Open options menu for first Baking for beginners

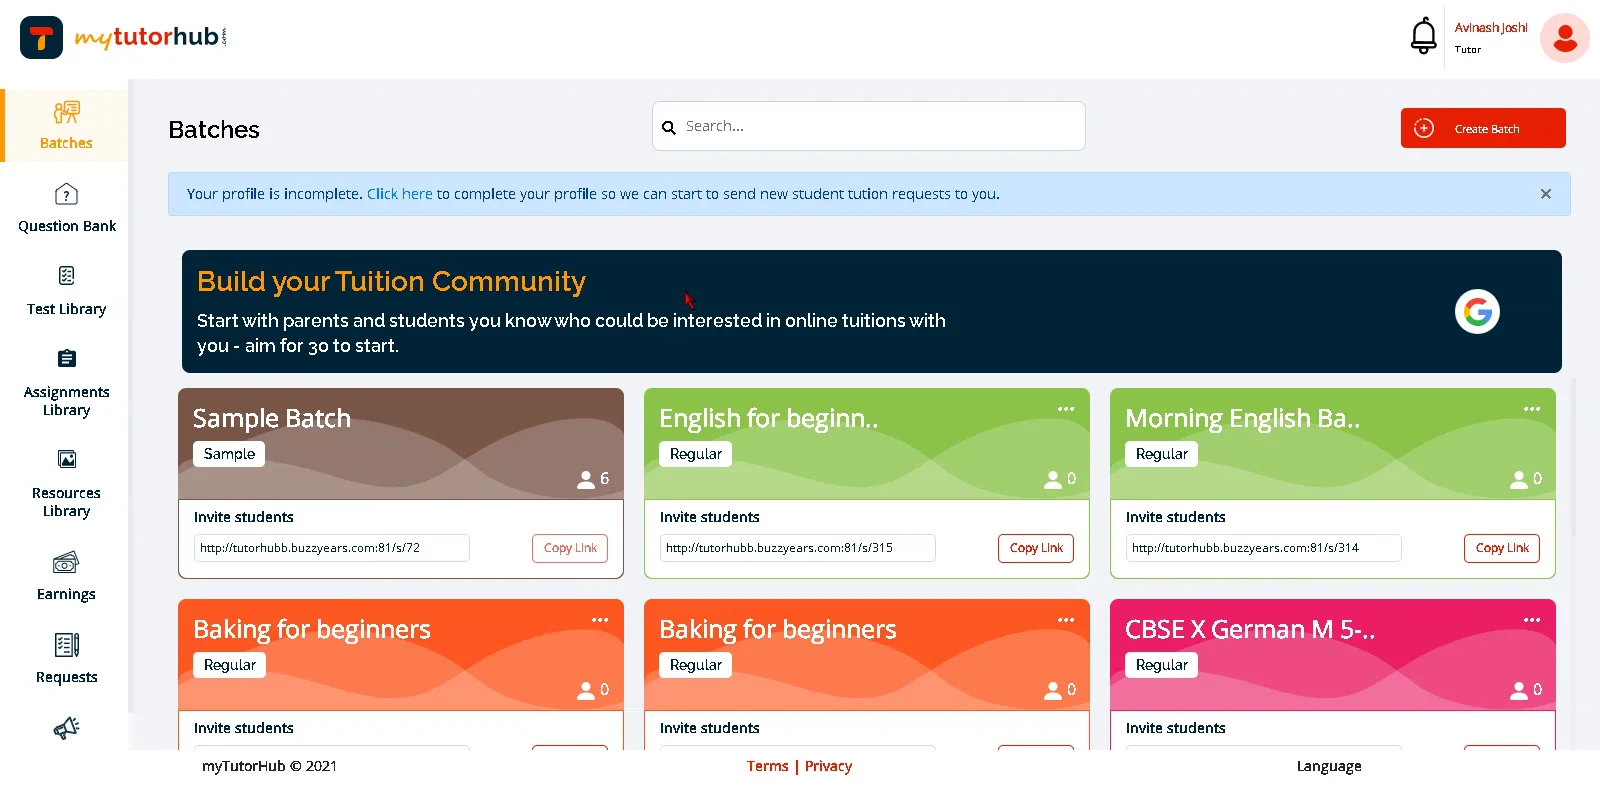[x=600, y=620]
